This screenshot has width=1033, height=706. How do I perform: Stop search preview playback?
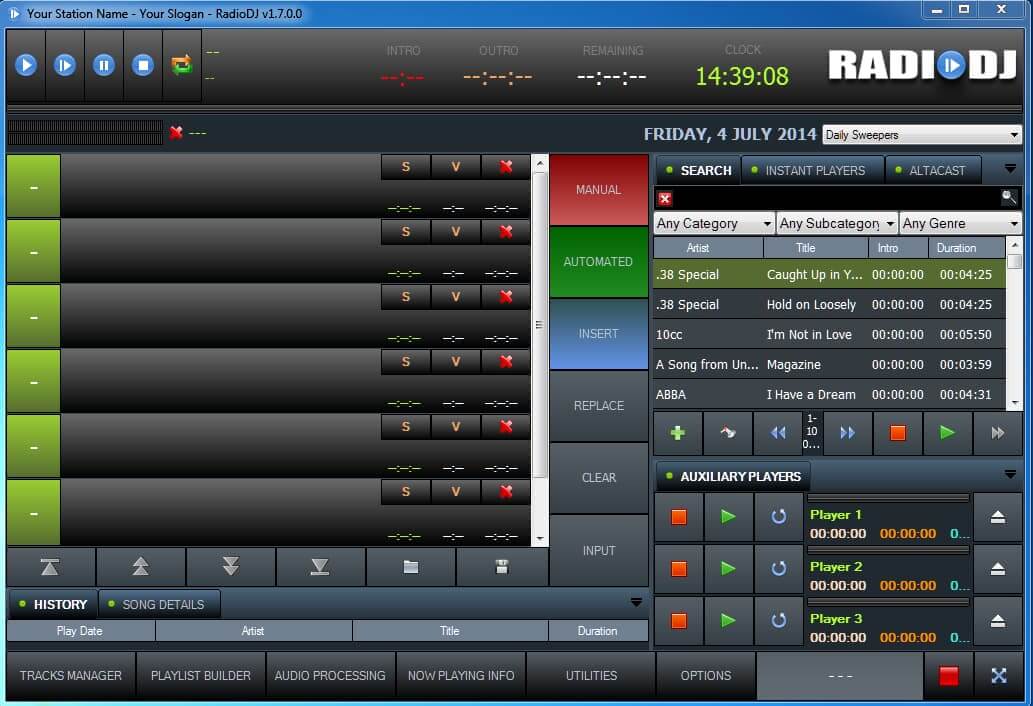tap(897, 433)
